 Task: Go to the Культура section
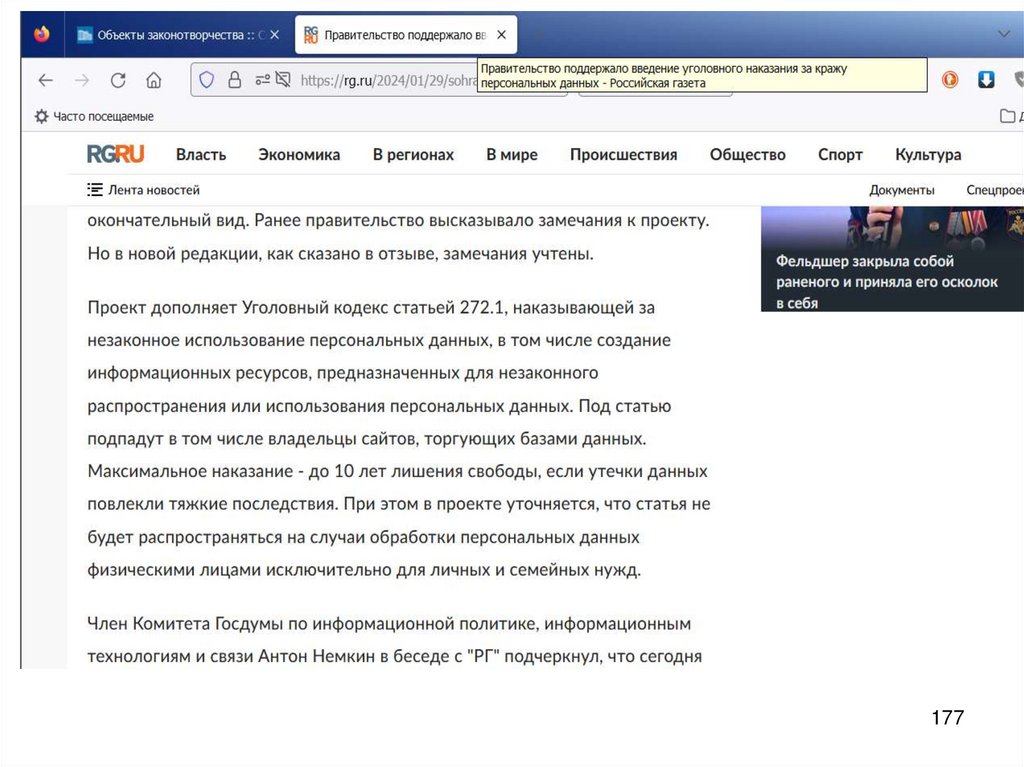coord(928,154)
